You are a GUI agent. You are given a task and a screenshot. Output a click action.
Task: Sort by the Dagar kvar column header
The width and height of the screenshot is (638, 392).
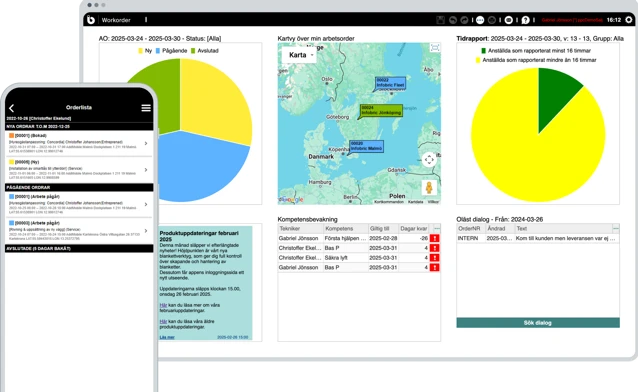[x=415, y=228]
